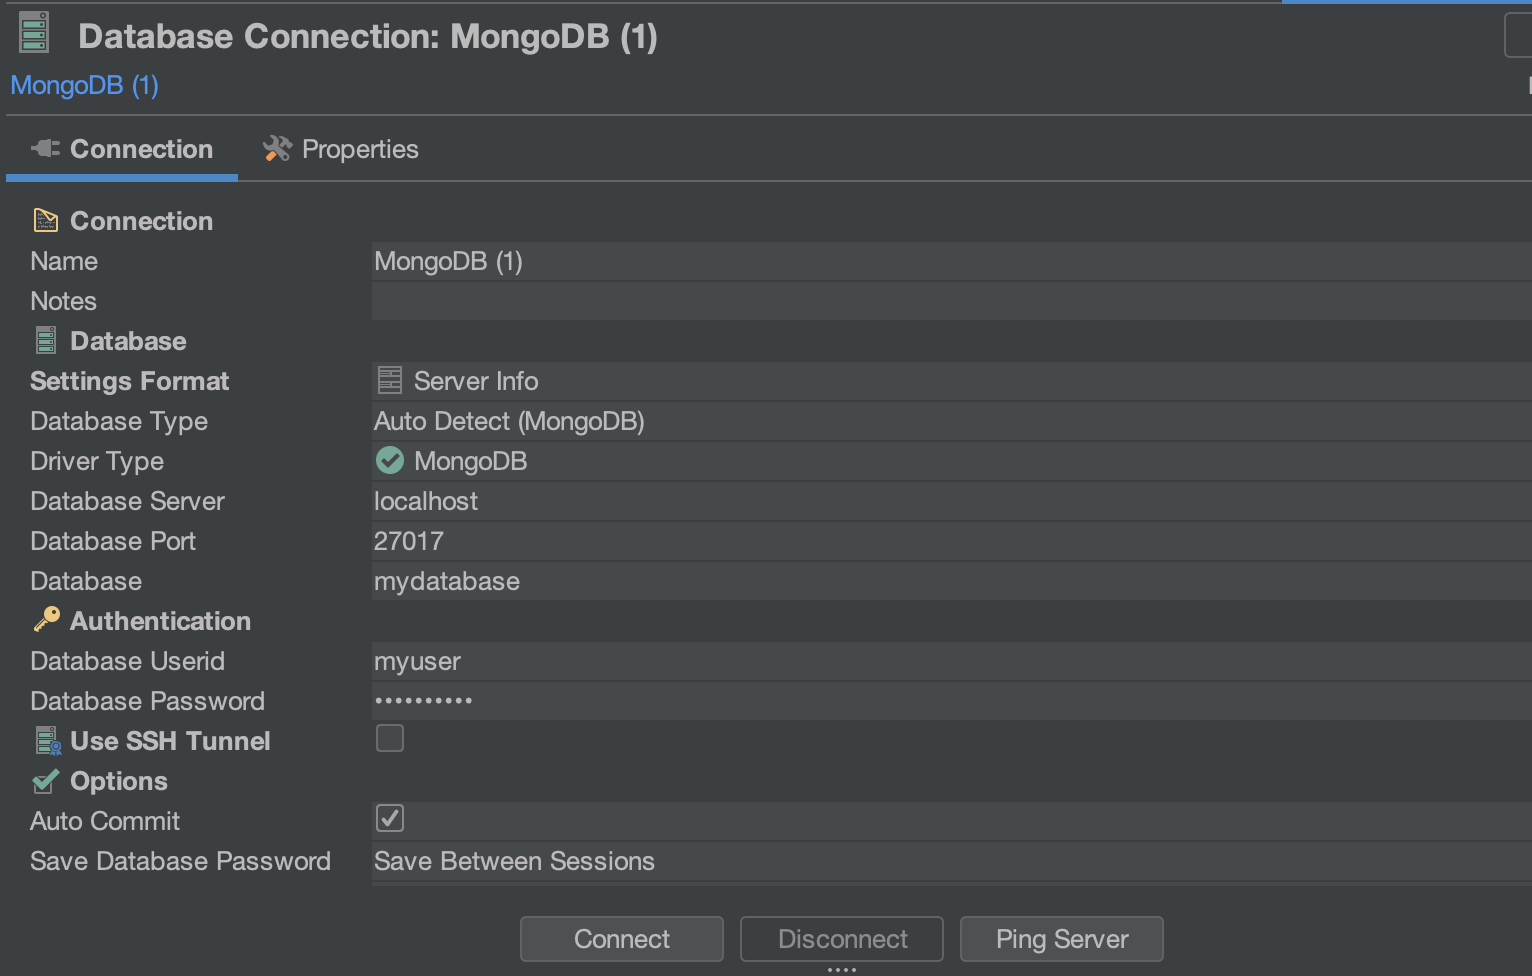Click the green checkmark beside MongoDB driver
This screenshot has width=1532, height=976.
click(390, 461)
